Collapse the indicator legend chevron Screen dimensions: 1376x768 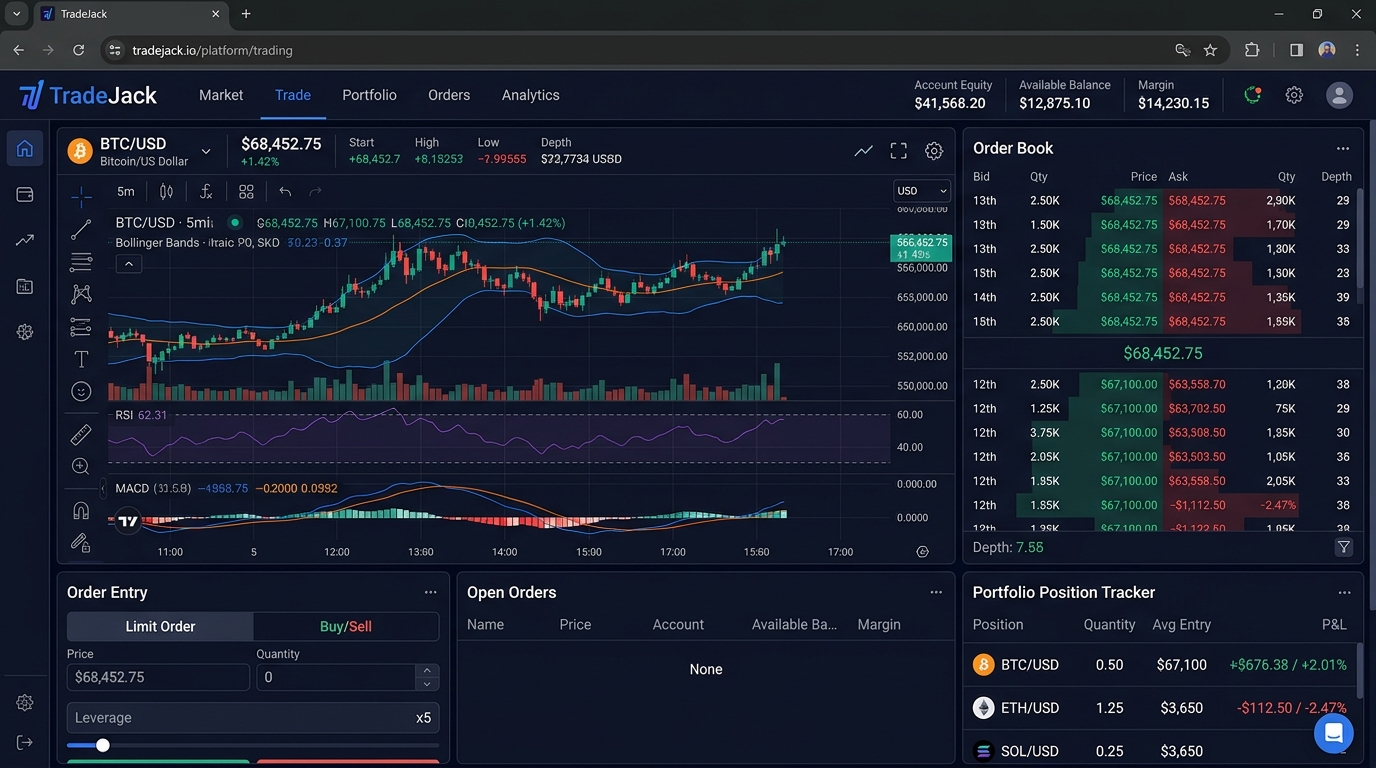[x=129, y=265]
